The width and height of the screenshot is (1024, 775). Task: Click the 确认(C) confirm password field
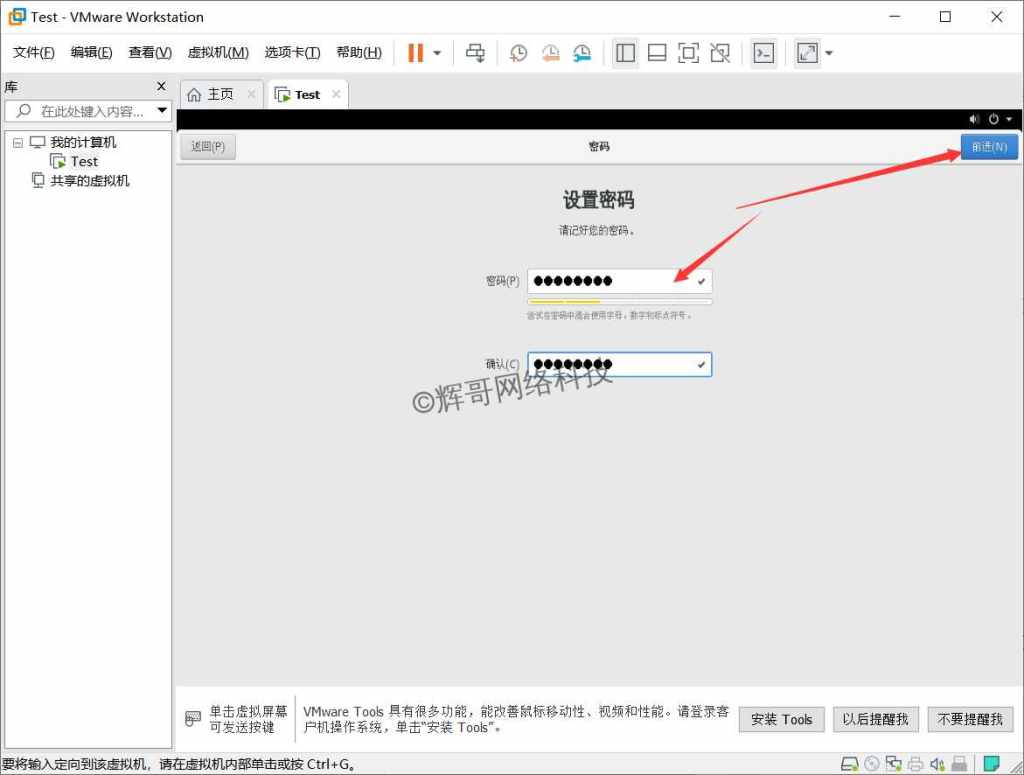619,364
